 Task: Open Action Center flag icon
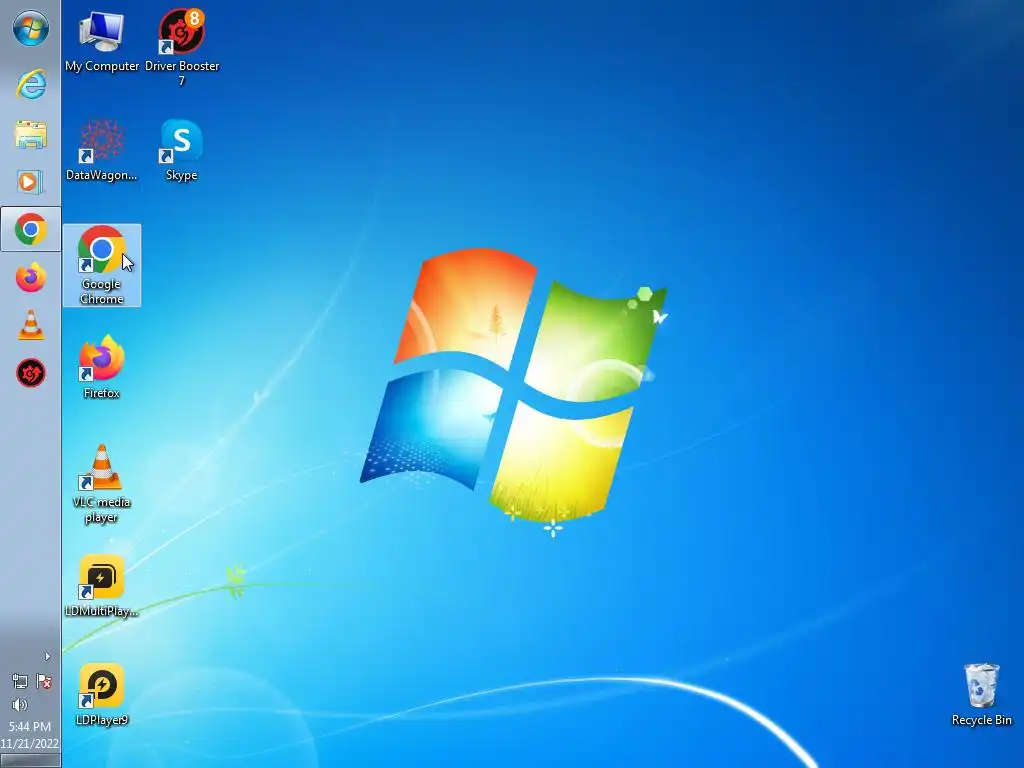[x=44, y=682]
